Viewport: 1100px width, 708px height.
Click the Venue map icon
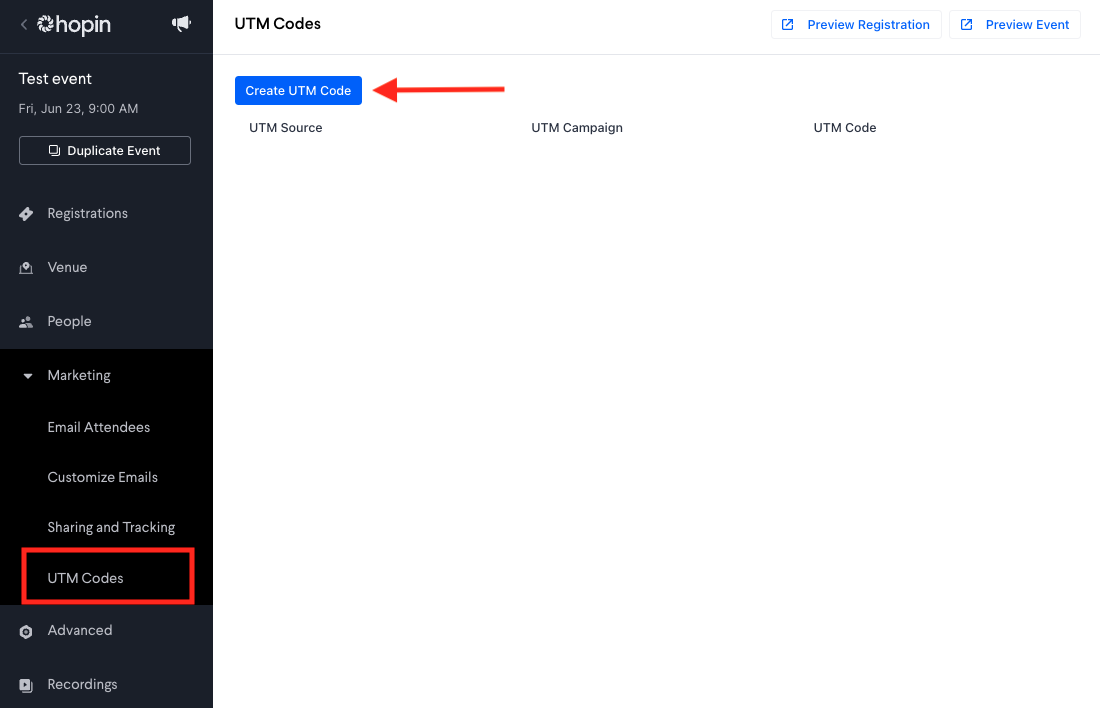click(26, 268)
